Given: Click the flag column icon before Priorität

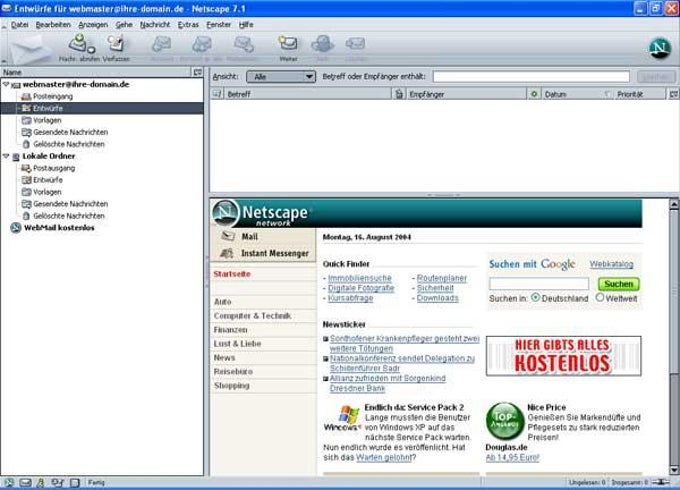Looking at the screenshot, I should point(608,94).
